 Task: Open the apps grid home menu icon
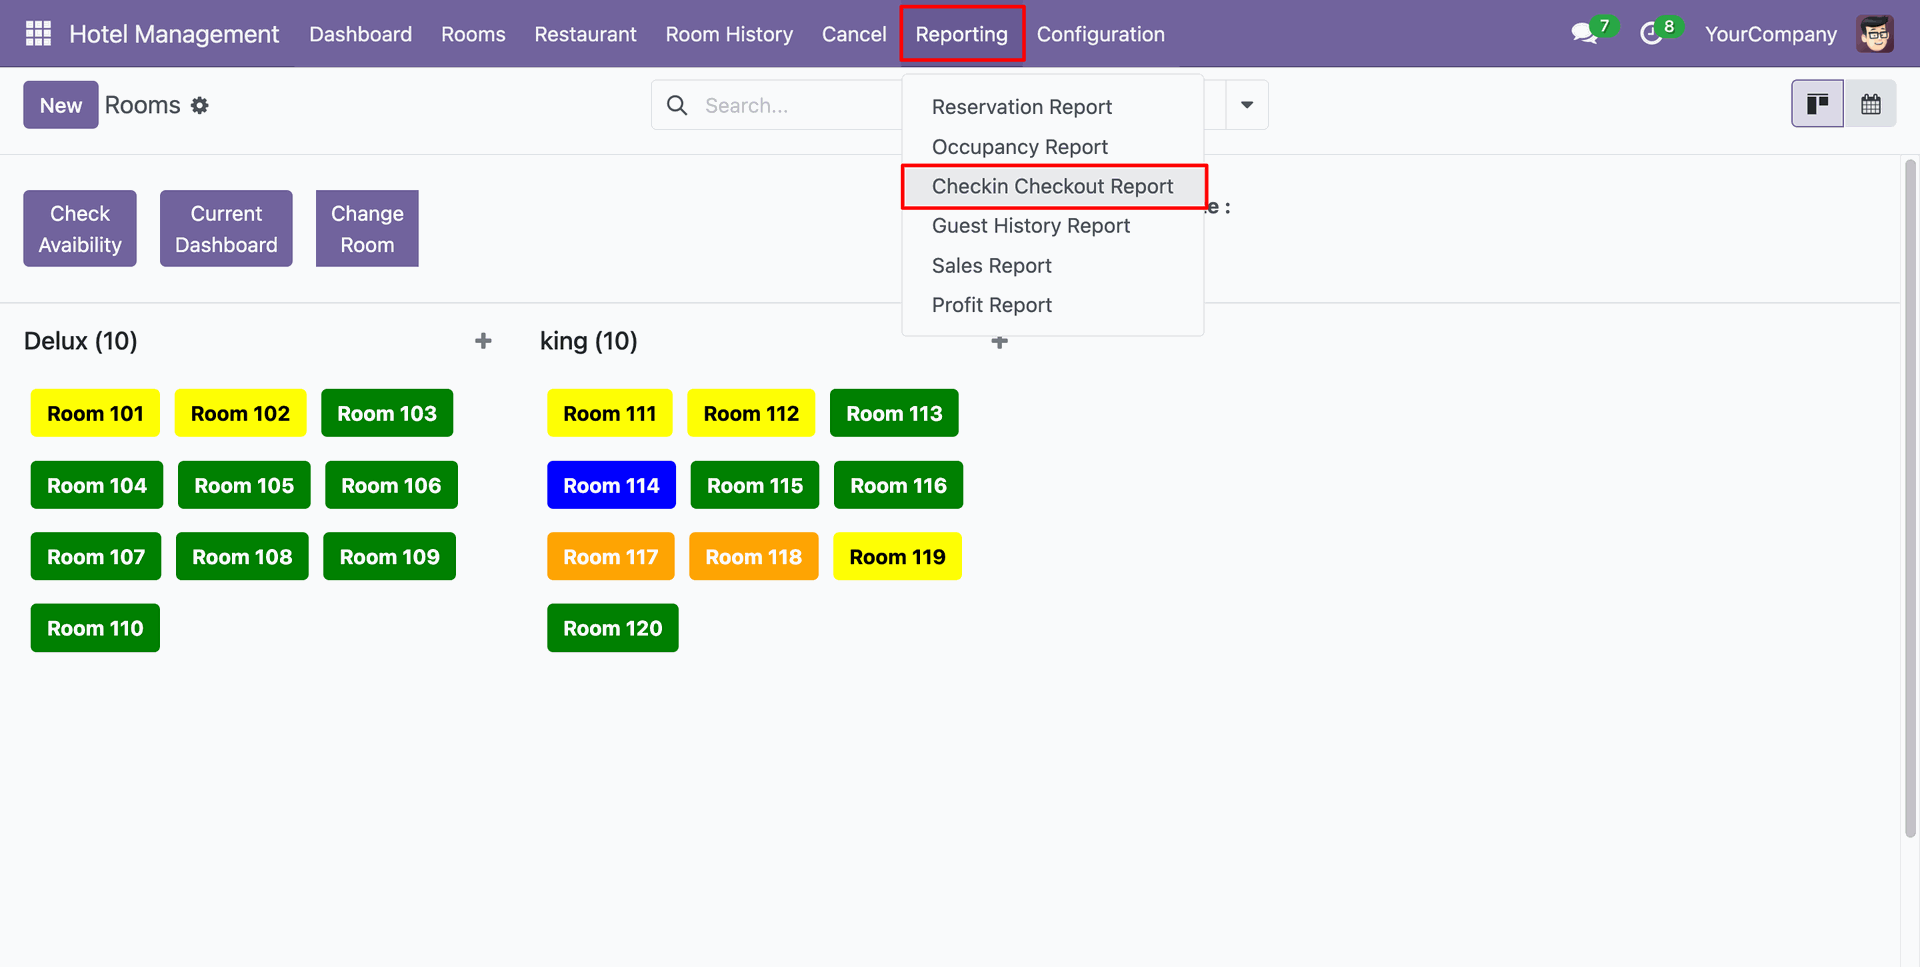(38, 34)
